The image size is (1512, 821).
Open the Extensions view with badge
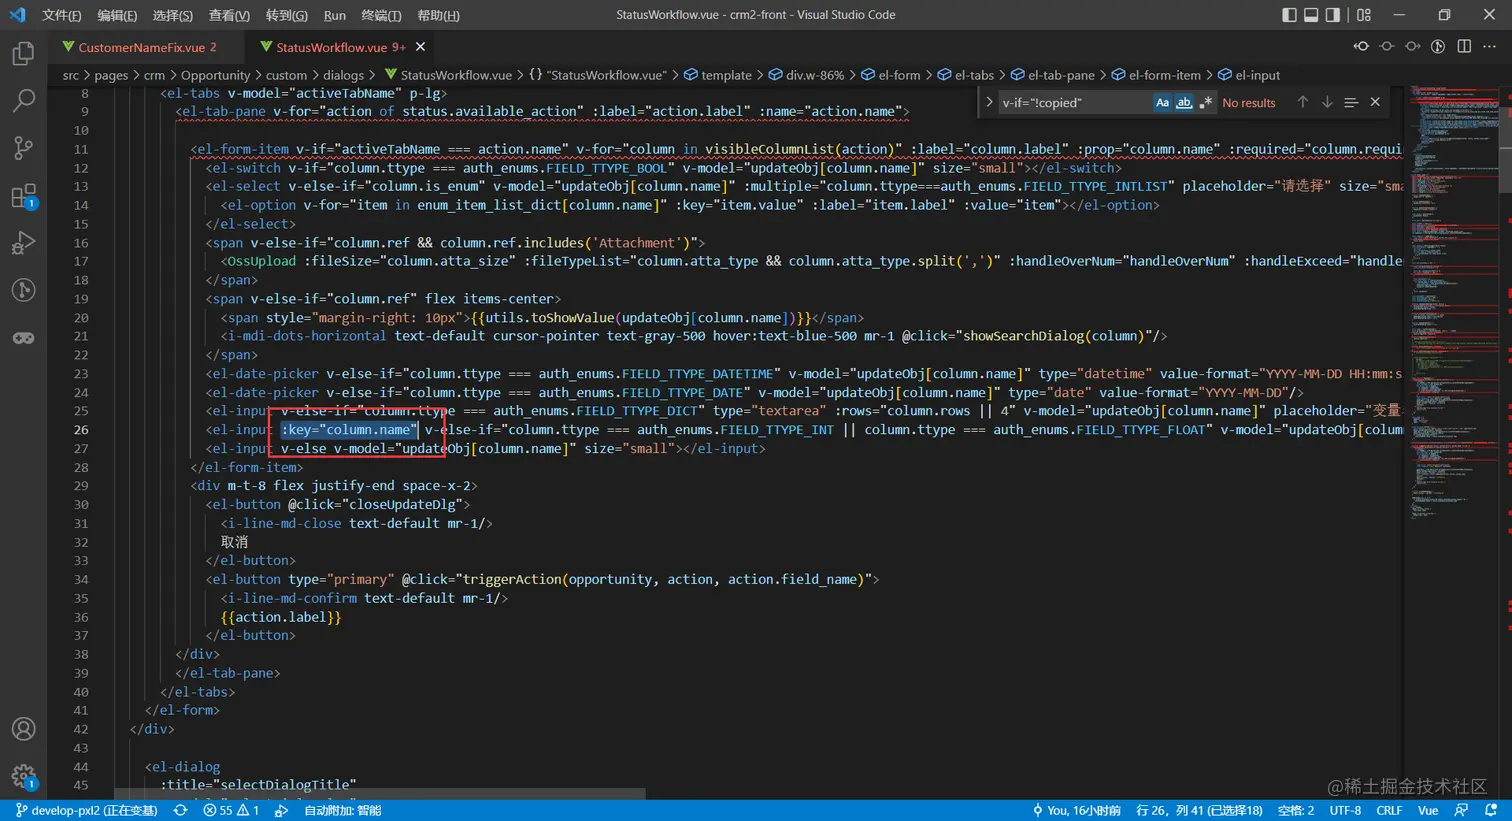[23, 196]
